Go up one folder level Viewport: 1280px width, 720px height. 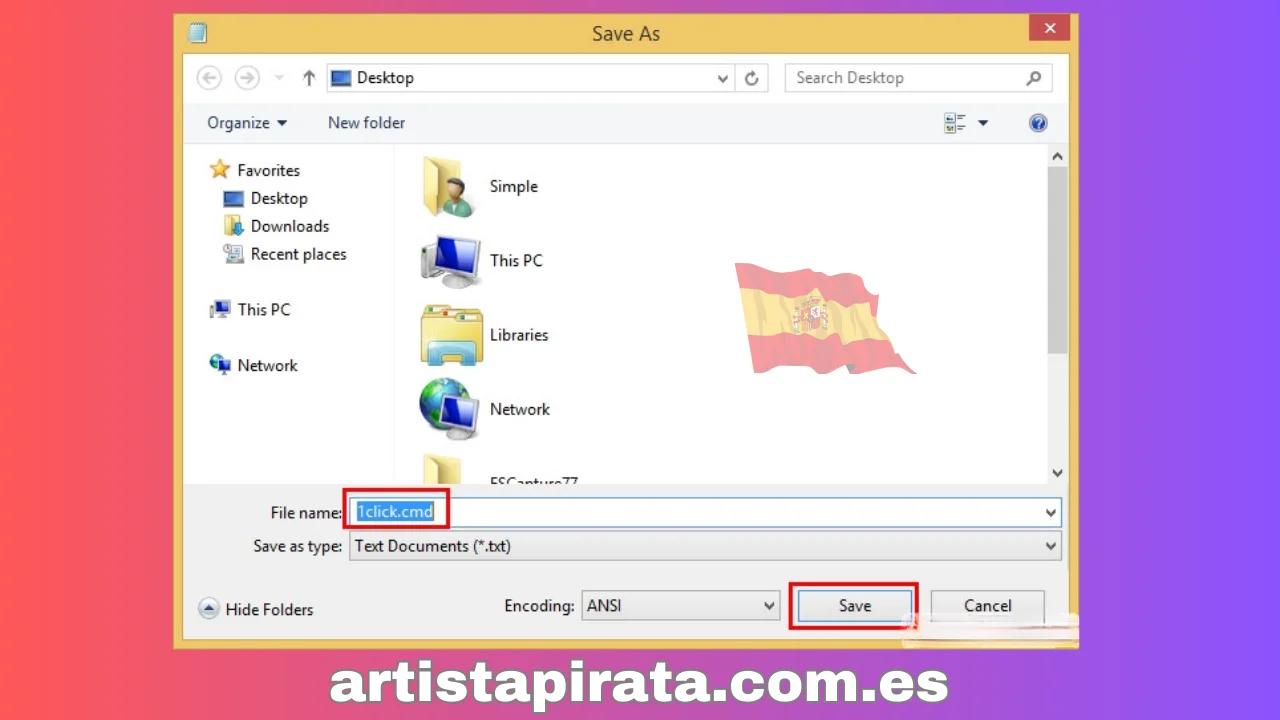[x=309, y=77]
